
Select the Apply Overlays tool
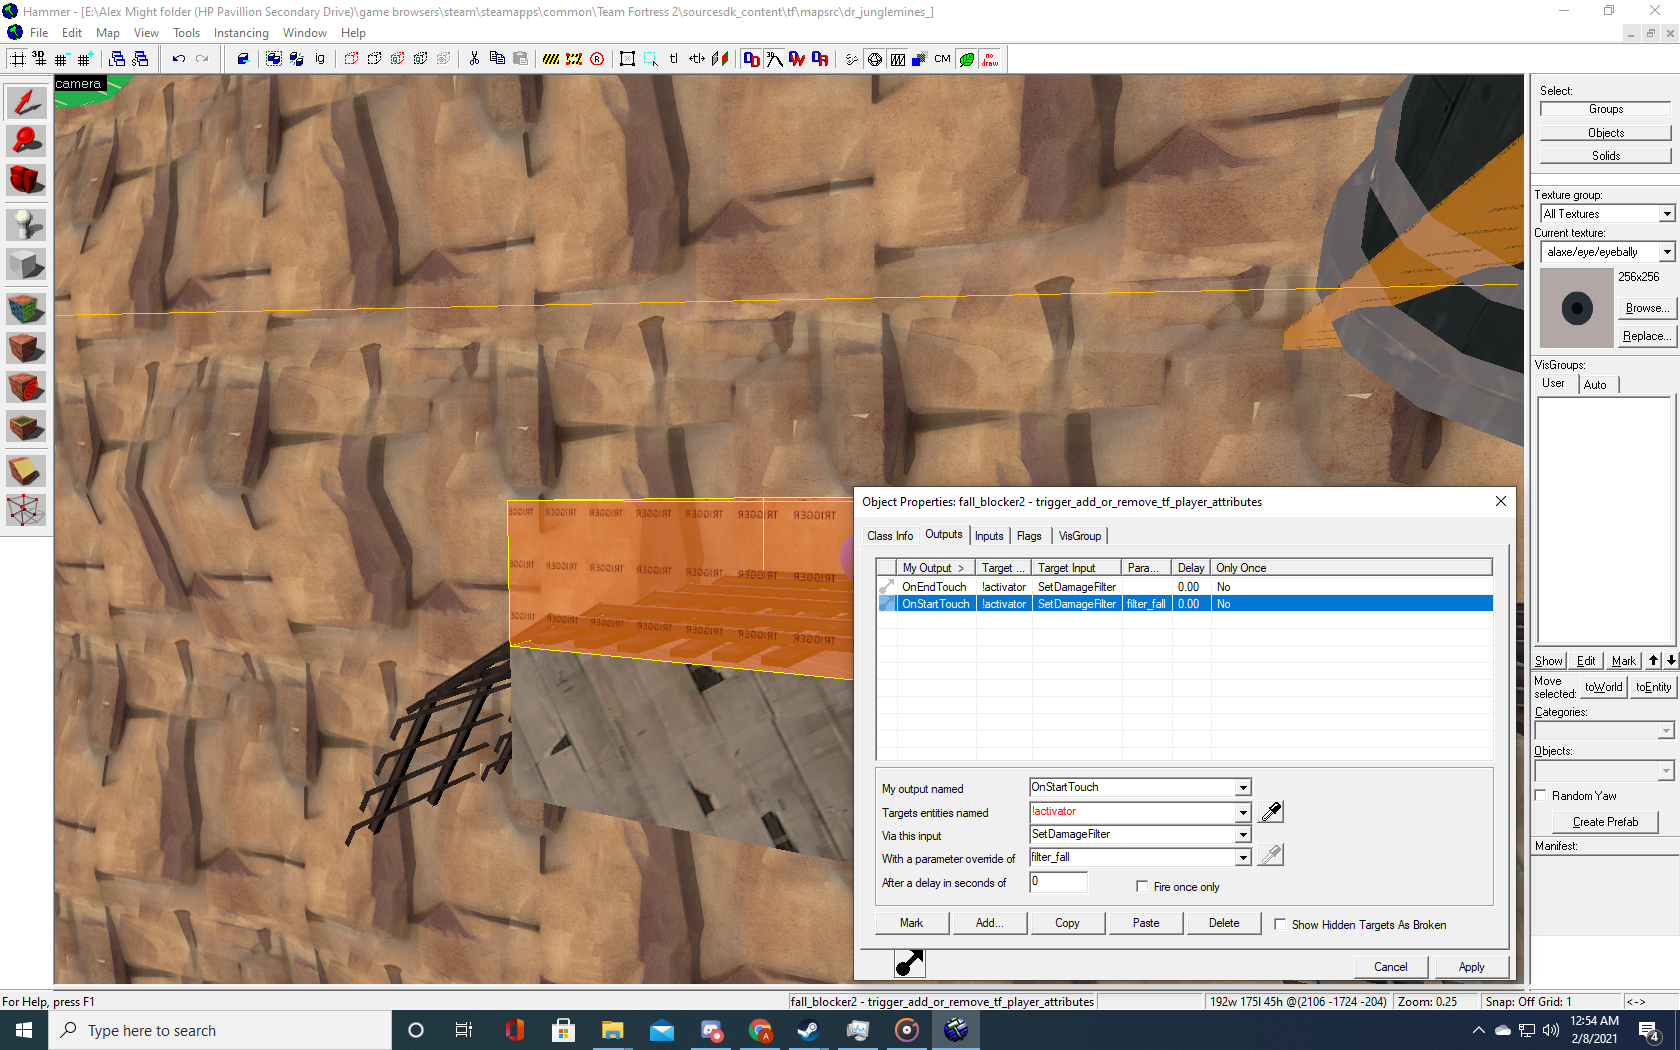point(26,427)
